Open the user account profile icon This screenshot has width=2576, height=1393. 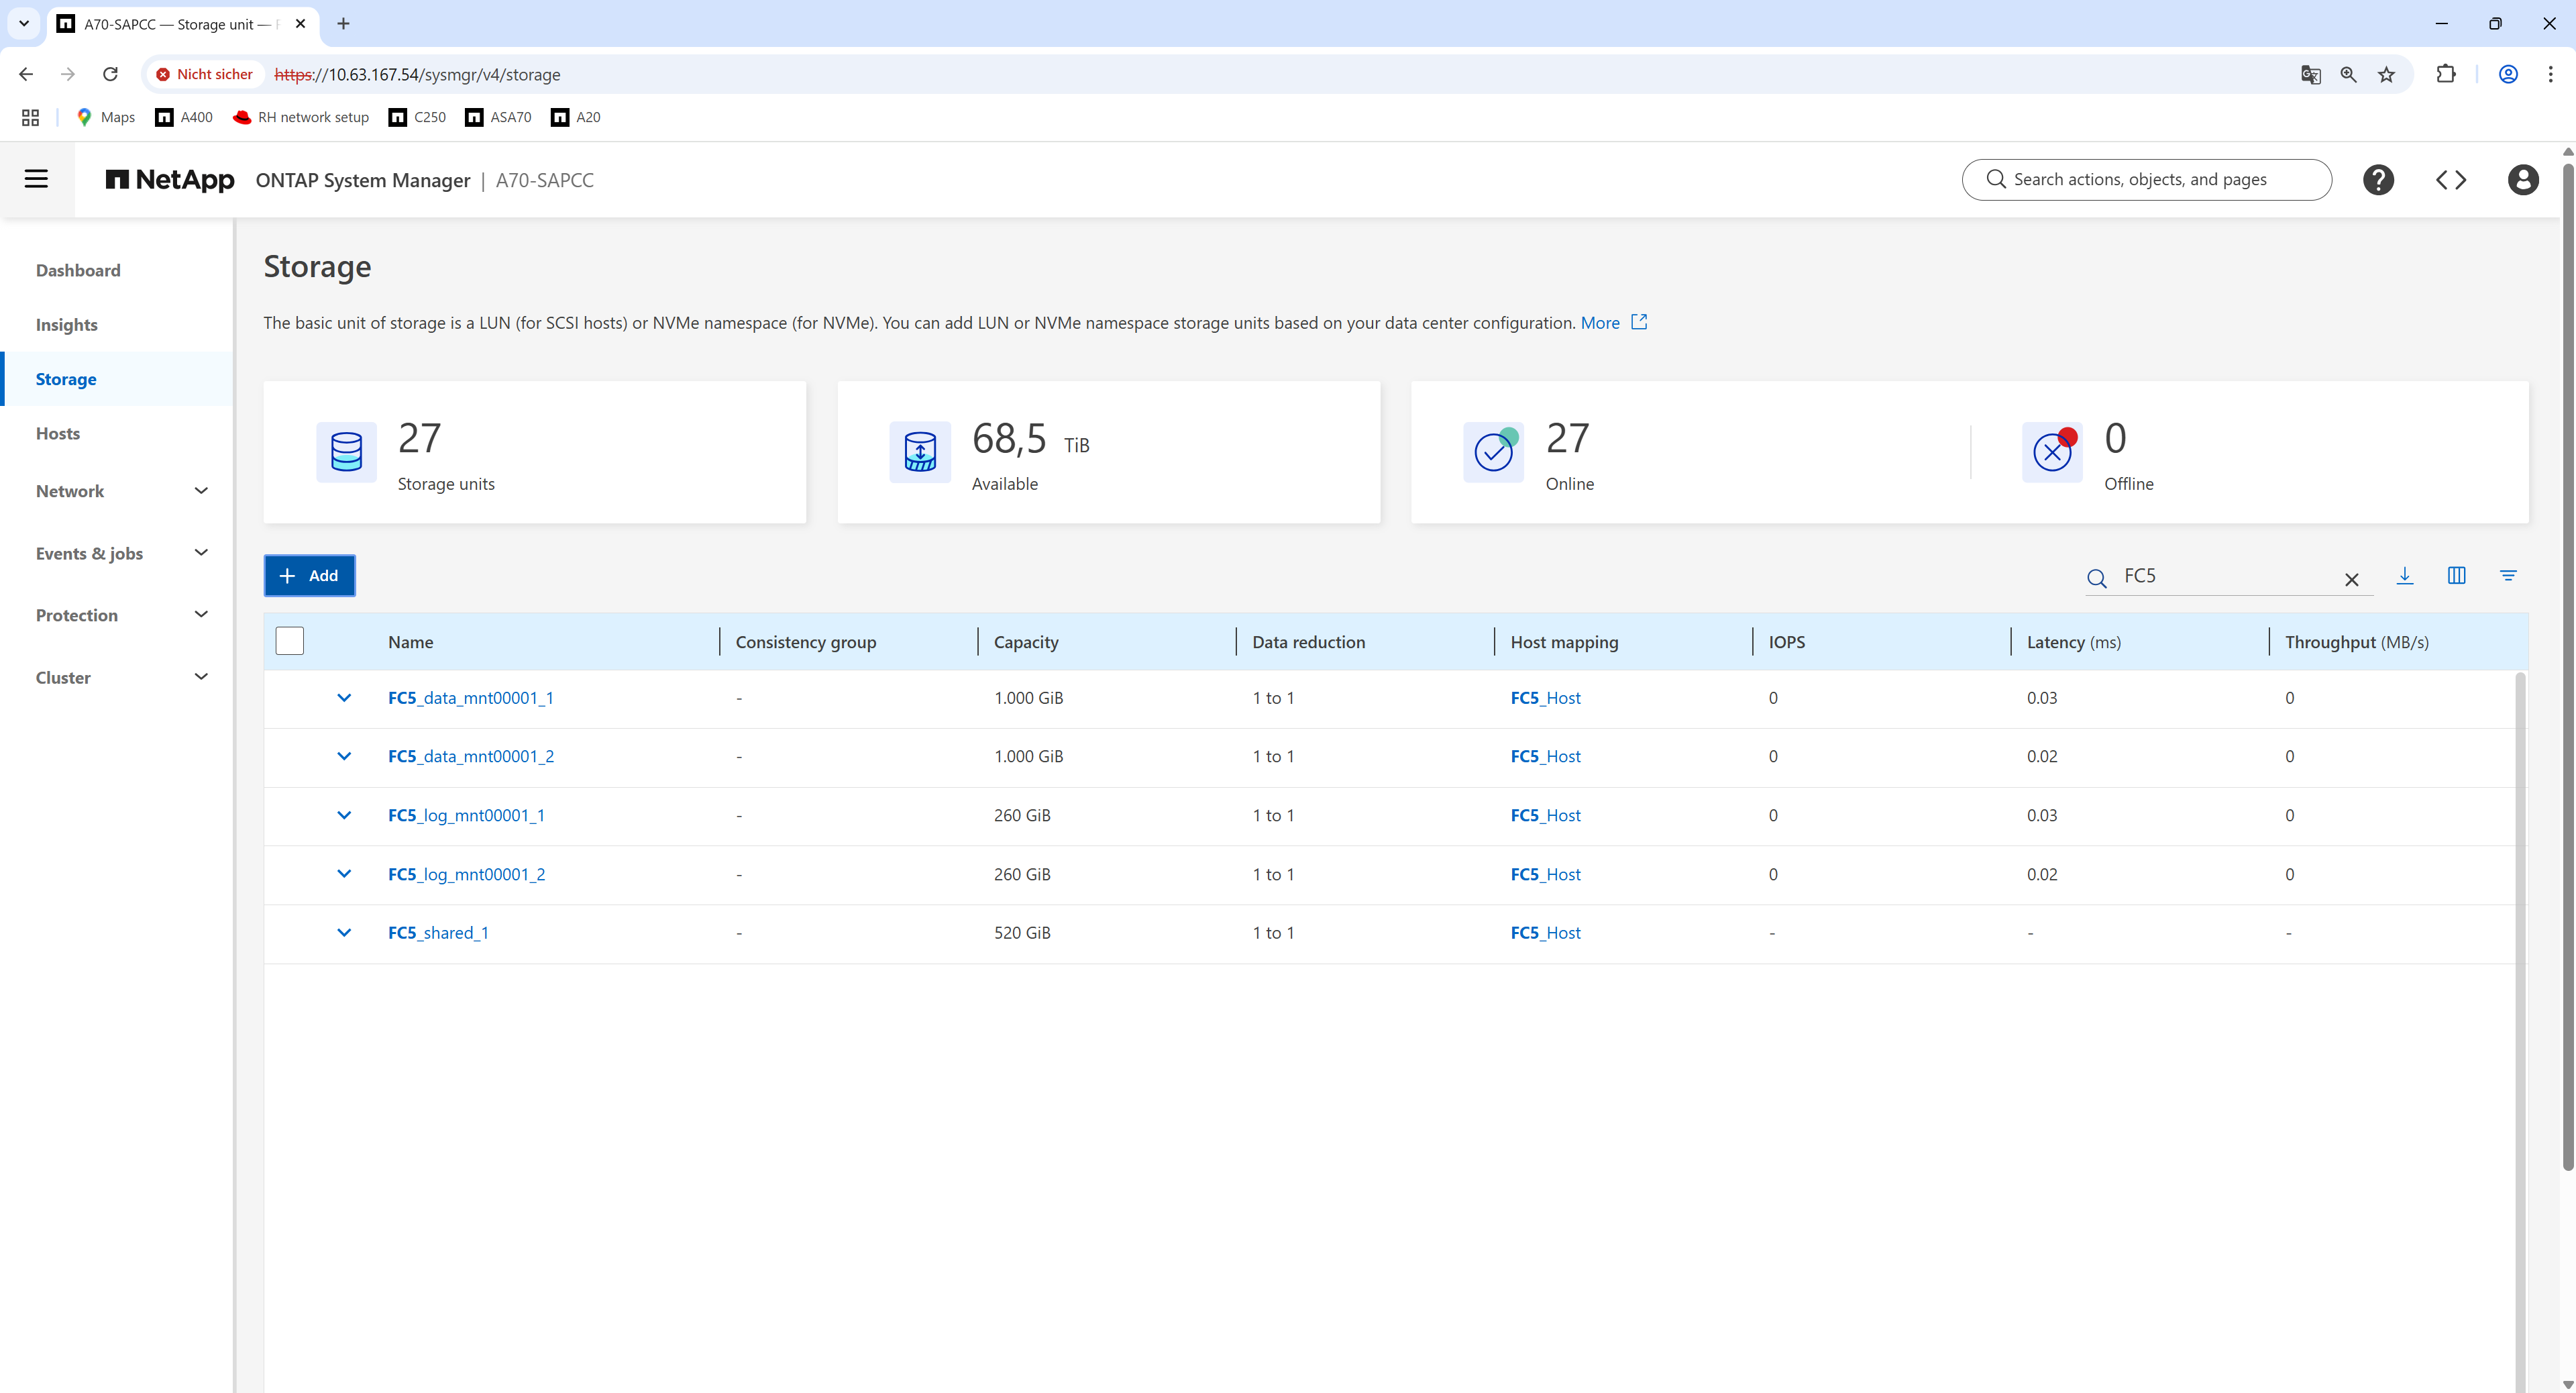pos(2522,180)
